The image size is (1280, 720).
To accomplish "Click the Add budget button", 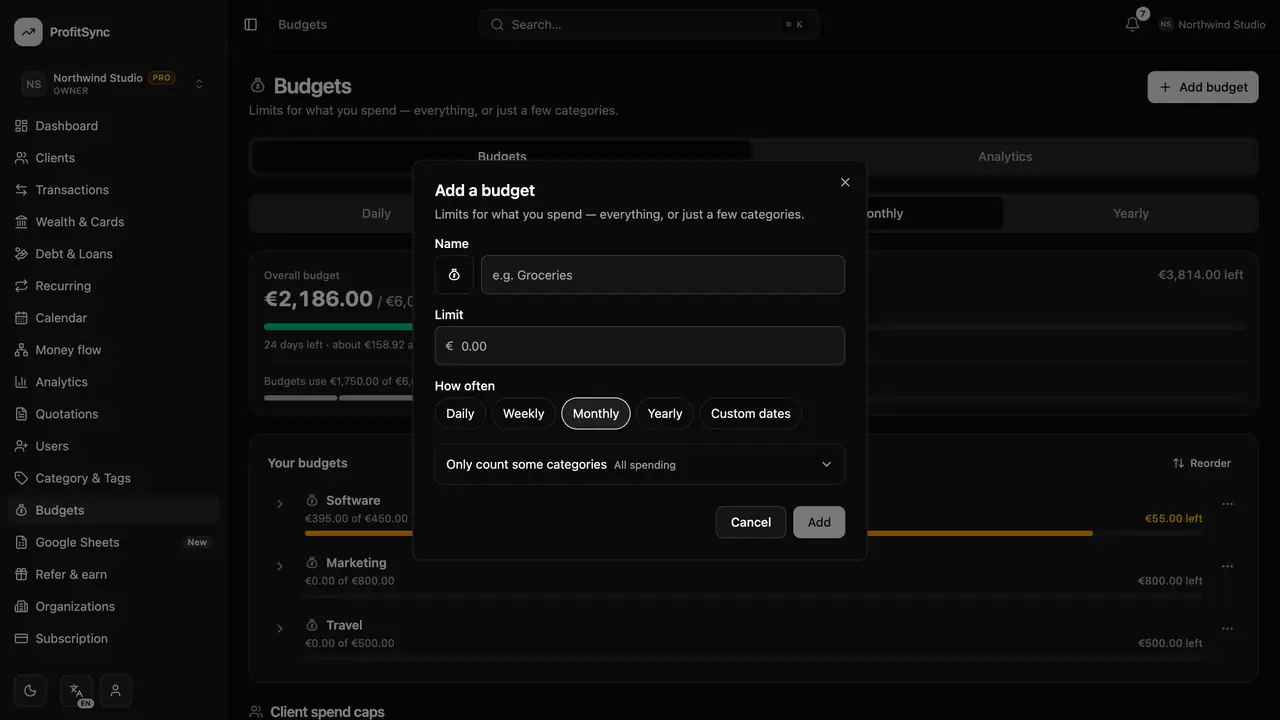I will pyautogui.click(x=1203, y=87).
